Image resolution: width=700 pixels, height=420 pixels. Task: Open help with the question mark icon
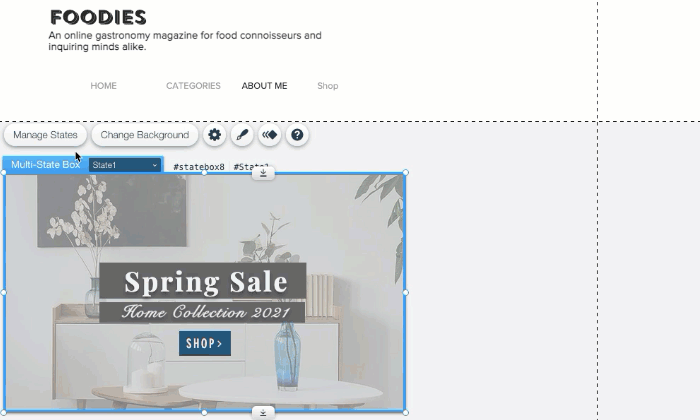[x=297, y=135]
